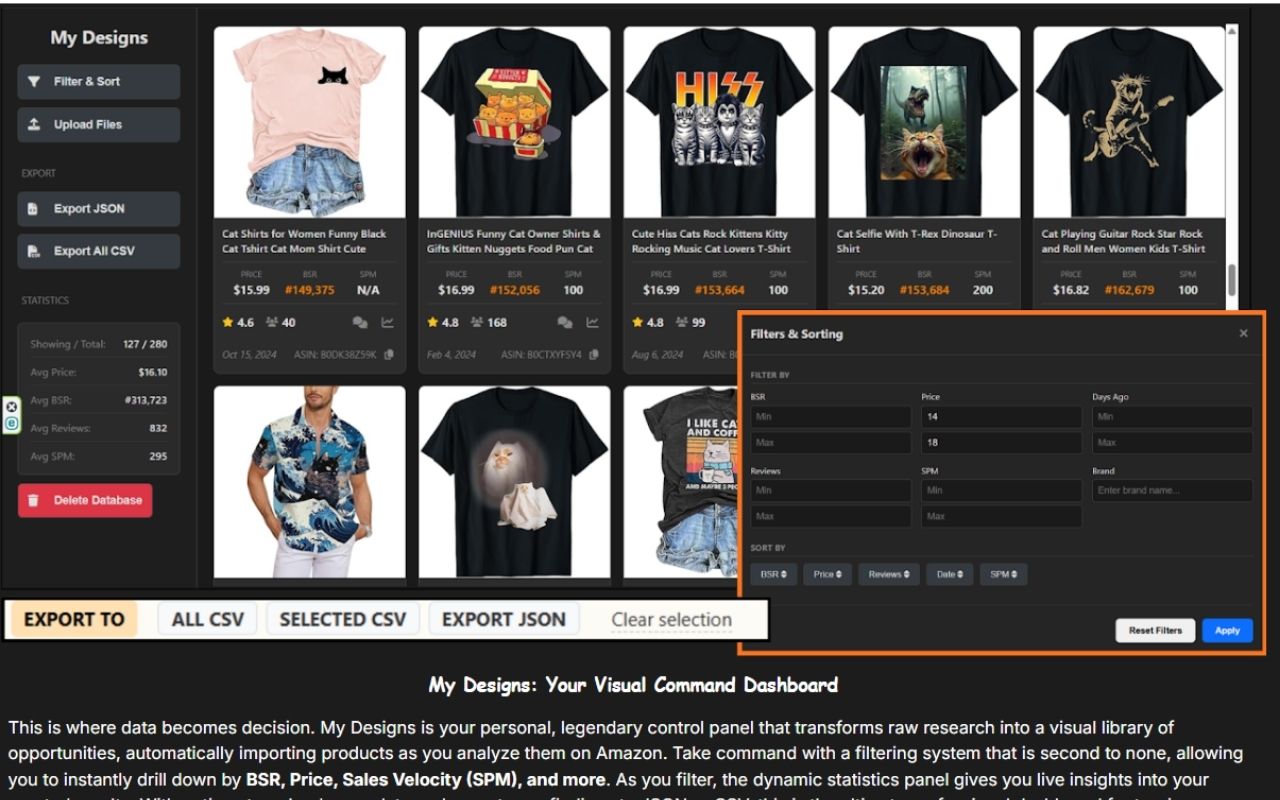1280x800 pixels.
Task: Toggle SPM sort direction
Action: (x=1003, y=574)
